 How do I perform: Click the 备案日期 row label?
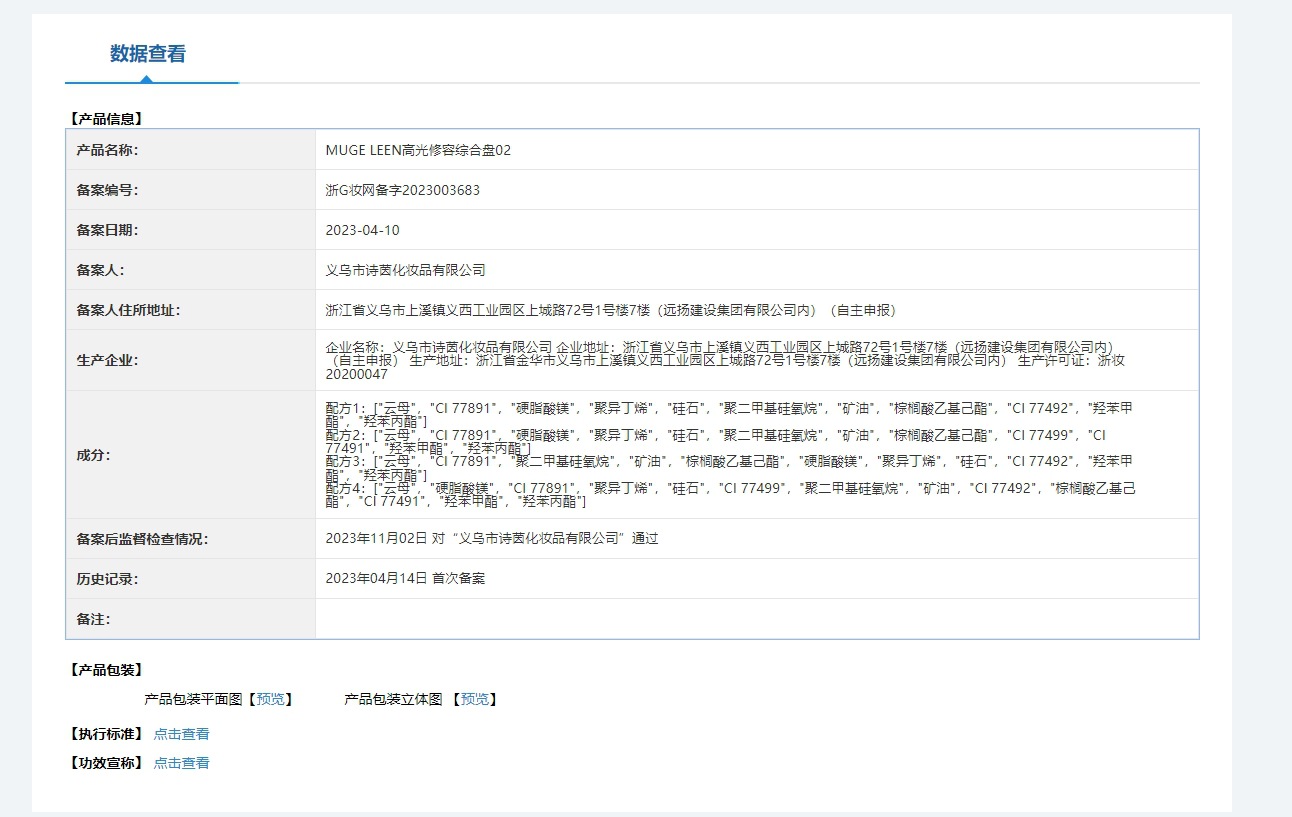click(107, 230)
